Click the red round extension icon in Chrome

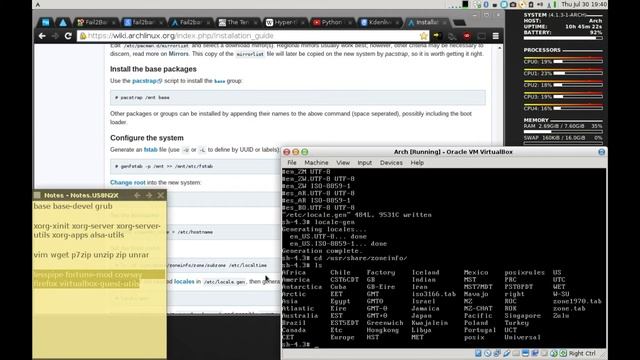click(x=467, y=36)
